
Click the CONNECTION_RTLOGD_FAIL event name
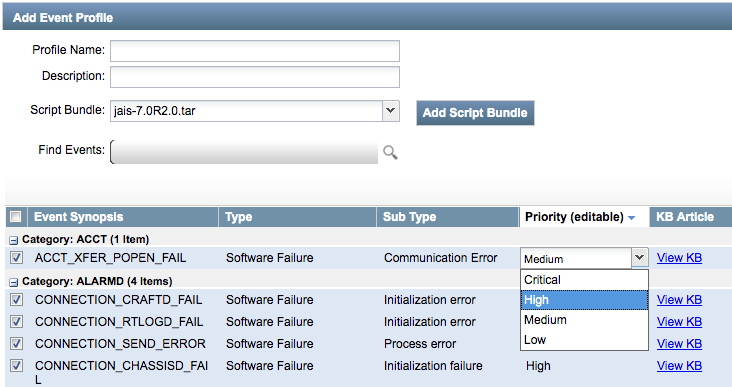tap(119, 322)
